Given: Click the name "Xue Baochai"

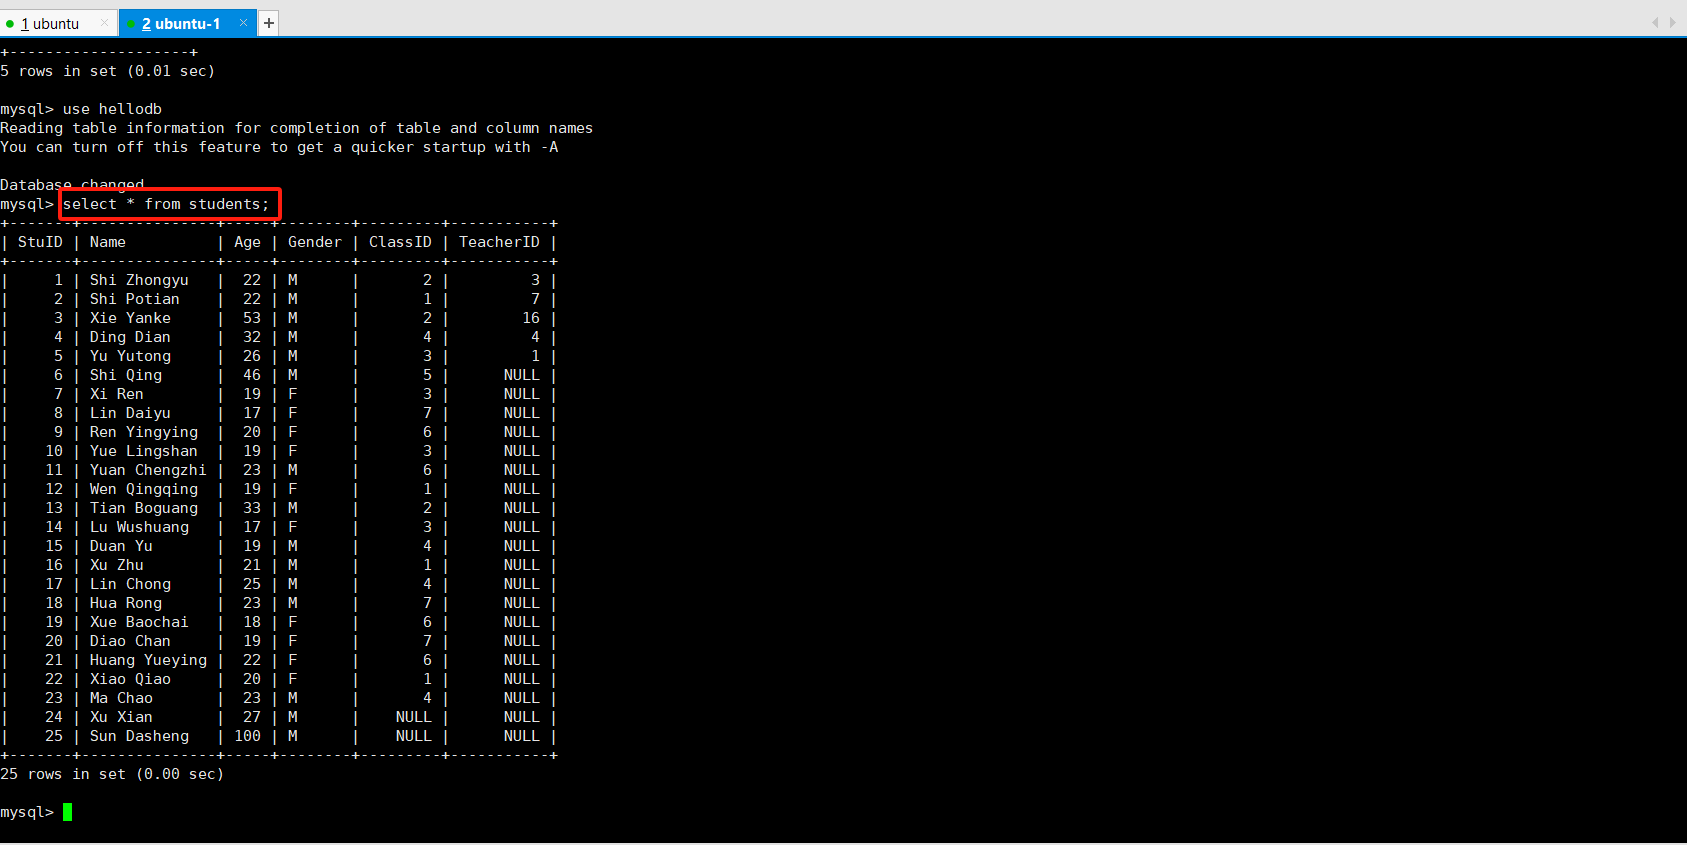Looking at the screenshot, I should pyautogui.click(x=139, y=622).
